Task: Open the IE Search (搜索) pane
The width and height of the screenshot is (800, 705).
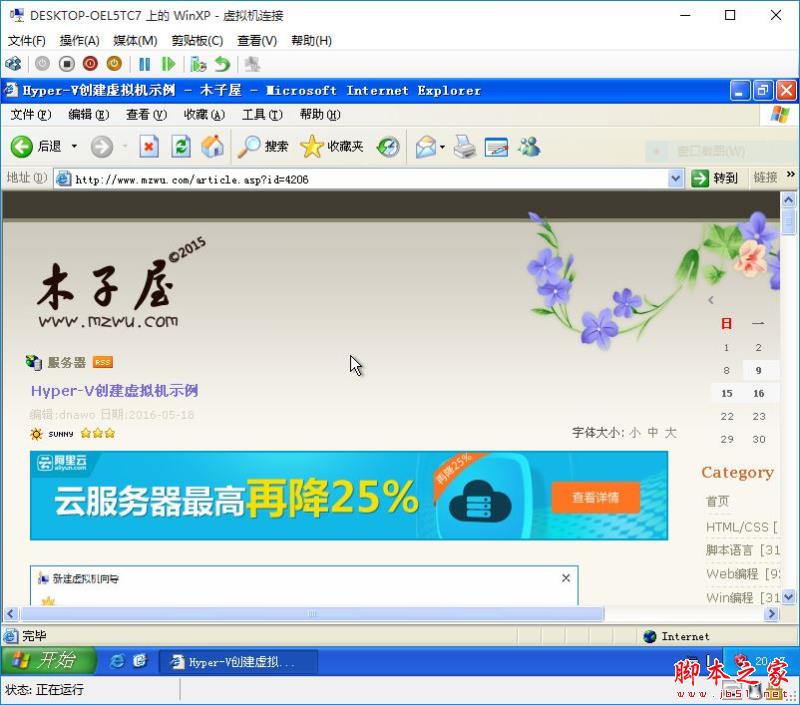Action: pyautogui.click(x=263, y=147)
